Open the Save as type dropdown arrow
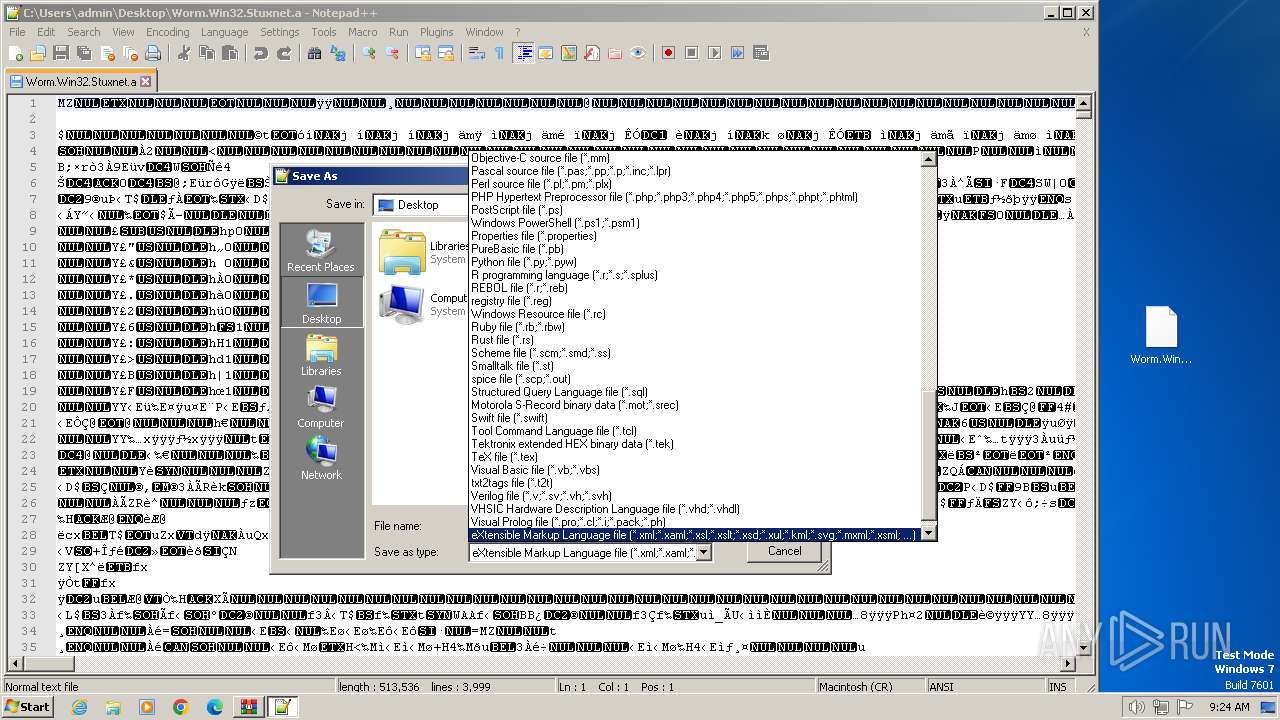This screenshot has height=720, width=1280. [703, 552]
